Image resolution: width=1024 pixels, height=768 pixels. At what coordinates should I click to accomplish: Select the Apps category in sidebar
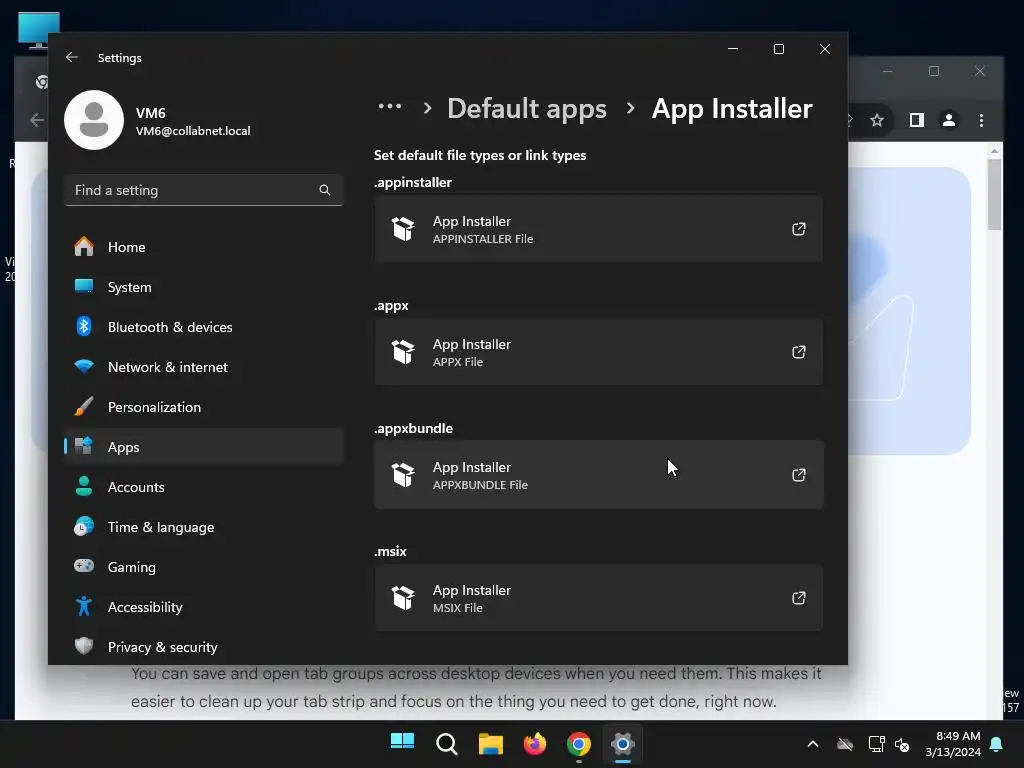[204, 447]
